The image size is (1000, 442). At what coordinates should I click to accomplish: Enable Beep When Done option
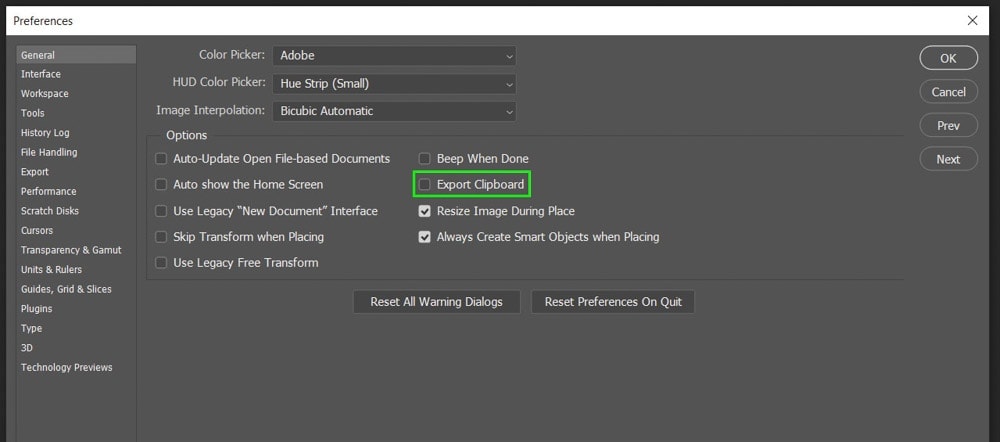[x=424, y=158]
